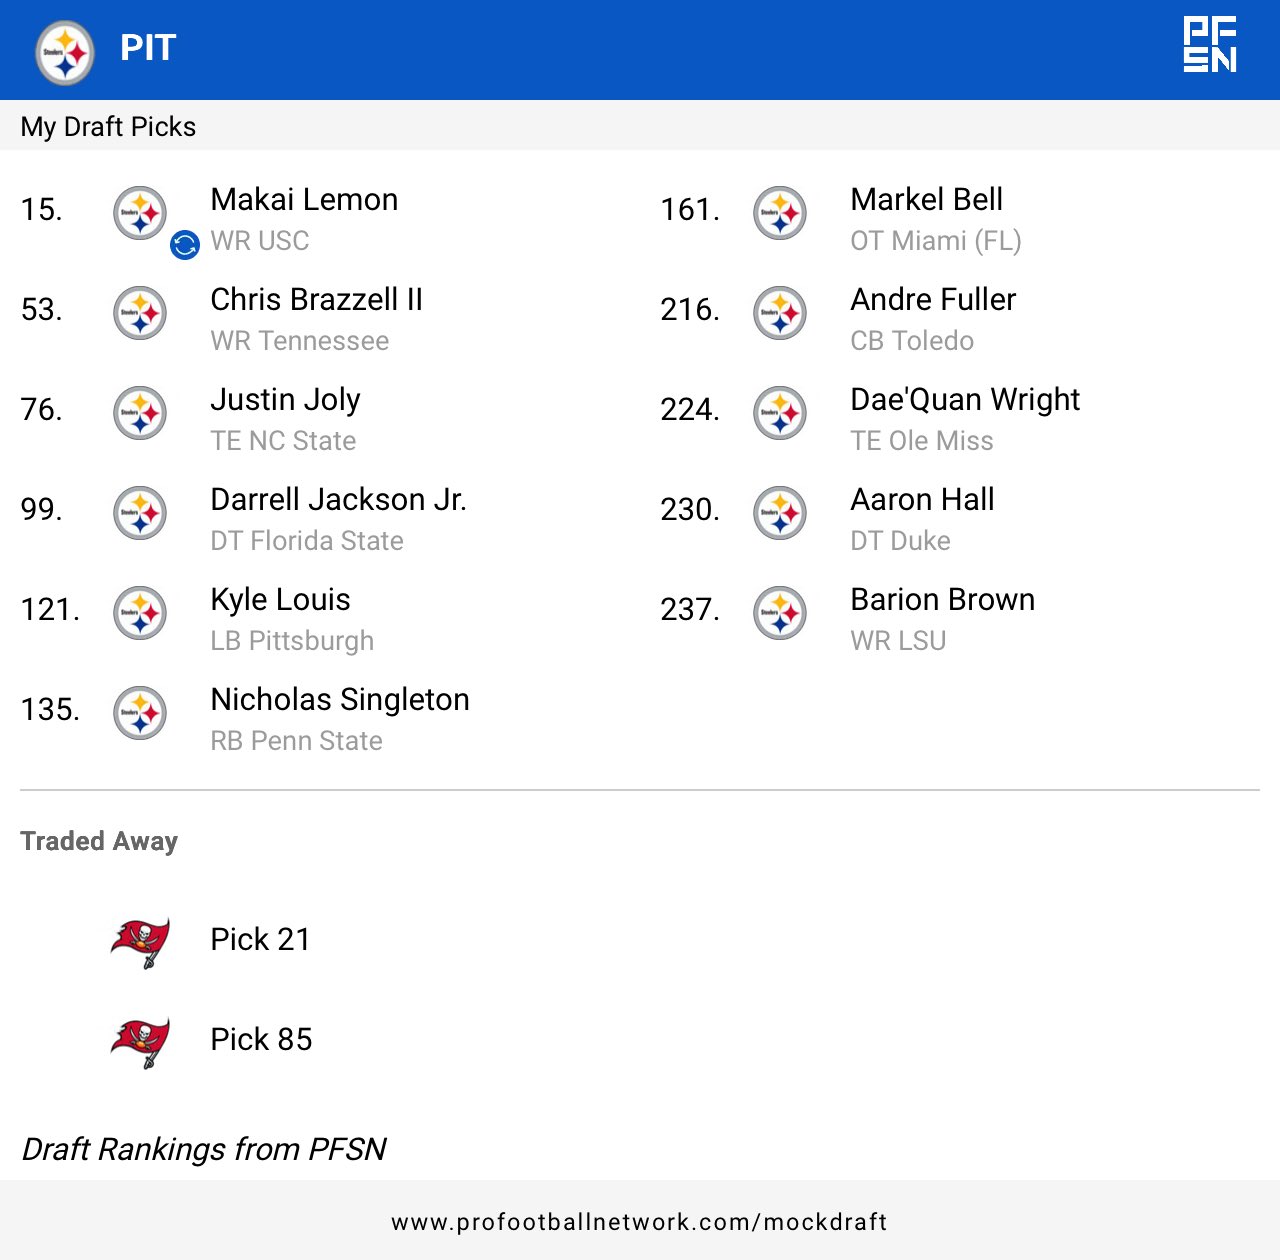Click on Markel Bell player name
This screenshot has width=1280, height=1260.
[x=926, y=200]
